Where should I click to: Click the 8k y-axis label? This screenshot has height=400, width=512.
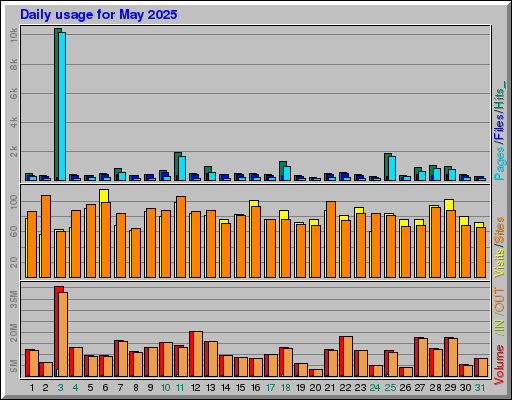[13, 65]
